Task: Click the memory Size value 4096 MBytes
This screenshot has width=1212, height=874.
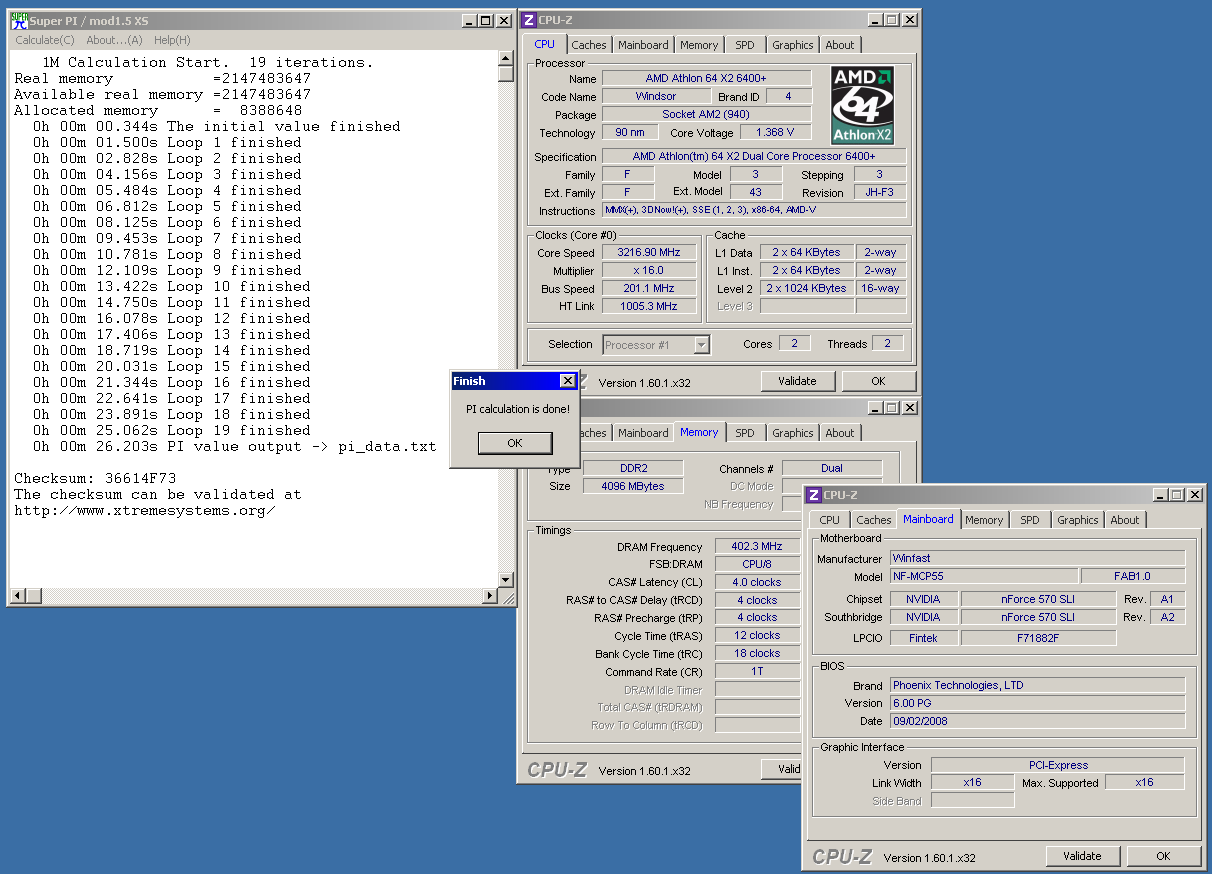Action: coord(634,486)
